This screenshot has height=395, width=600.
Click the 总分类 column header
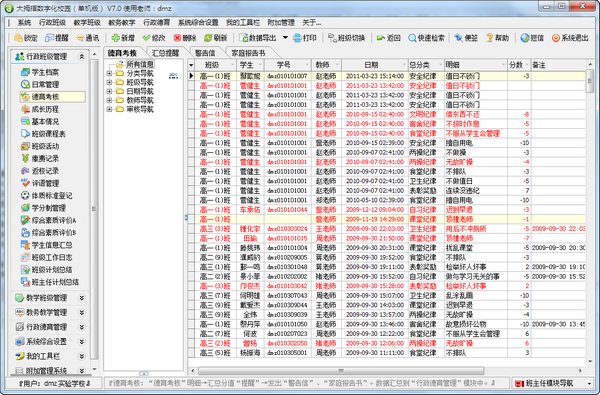pyautogui.click(x=426, y=65)
